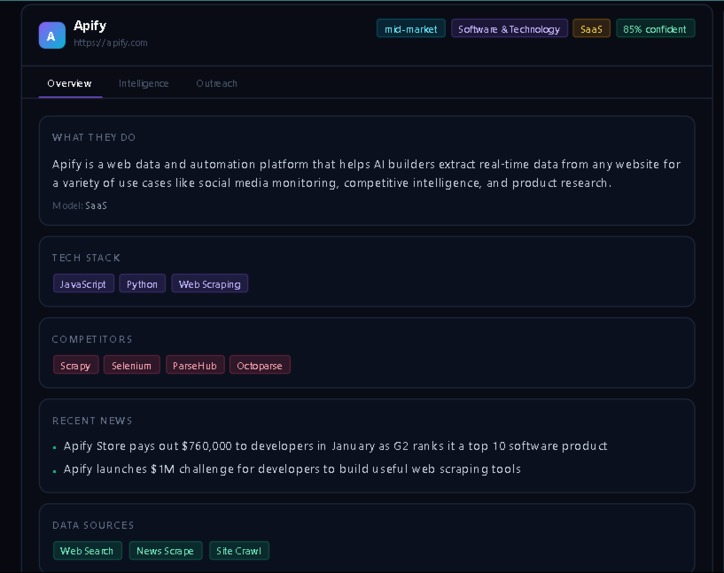Screen dimensions: 724x573
Task: Click the Site Crawl data source tag
Action: click(239, 550)
